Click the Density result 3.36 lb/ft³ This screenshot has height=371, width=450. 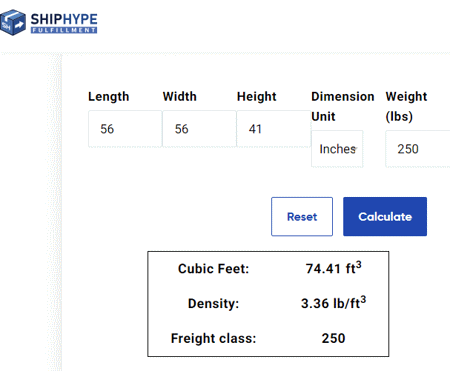333,303
